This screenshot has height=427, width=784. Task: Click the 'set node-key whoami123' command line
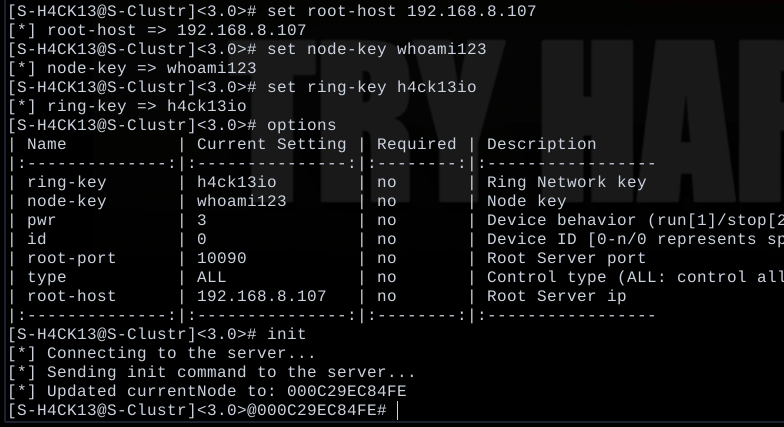click(x=376, y=49)
